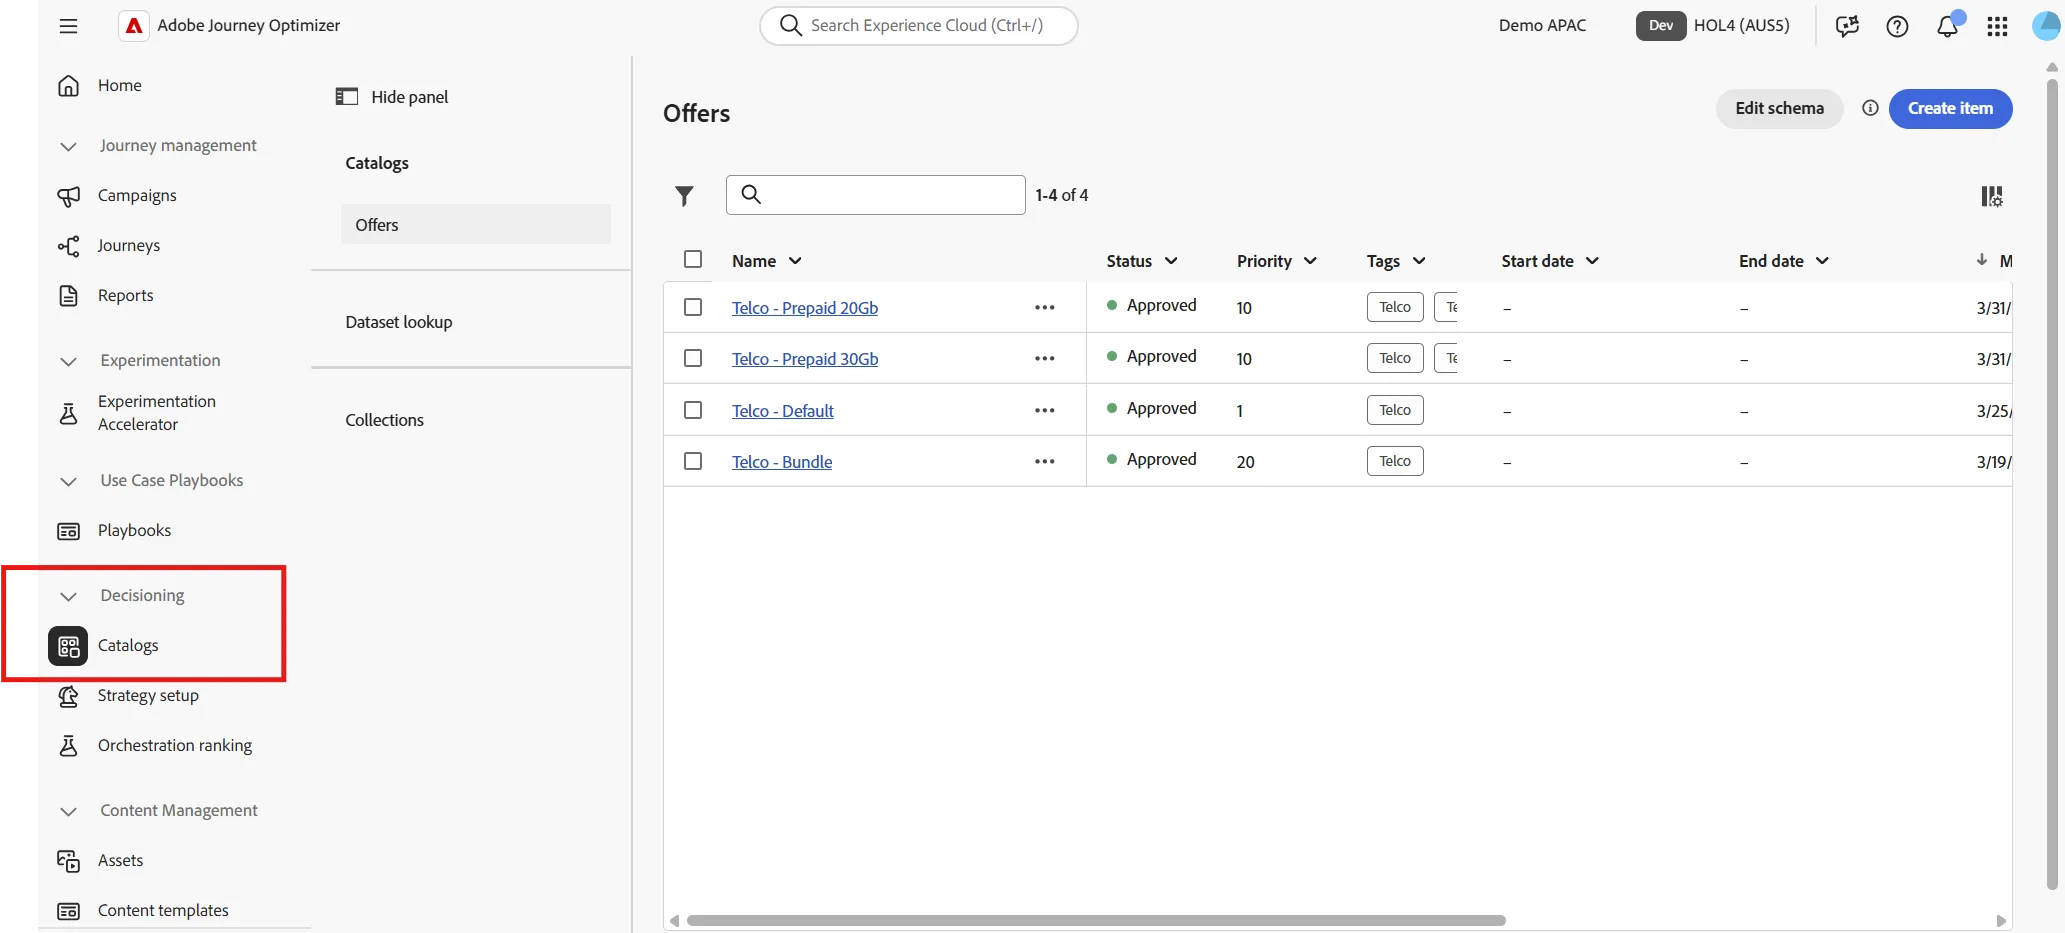Screen dimensions: 2065x933
Task: Select Collections in the Catalogs panel
Action: pyautogui.click(x=384, y=420)
